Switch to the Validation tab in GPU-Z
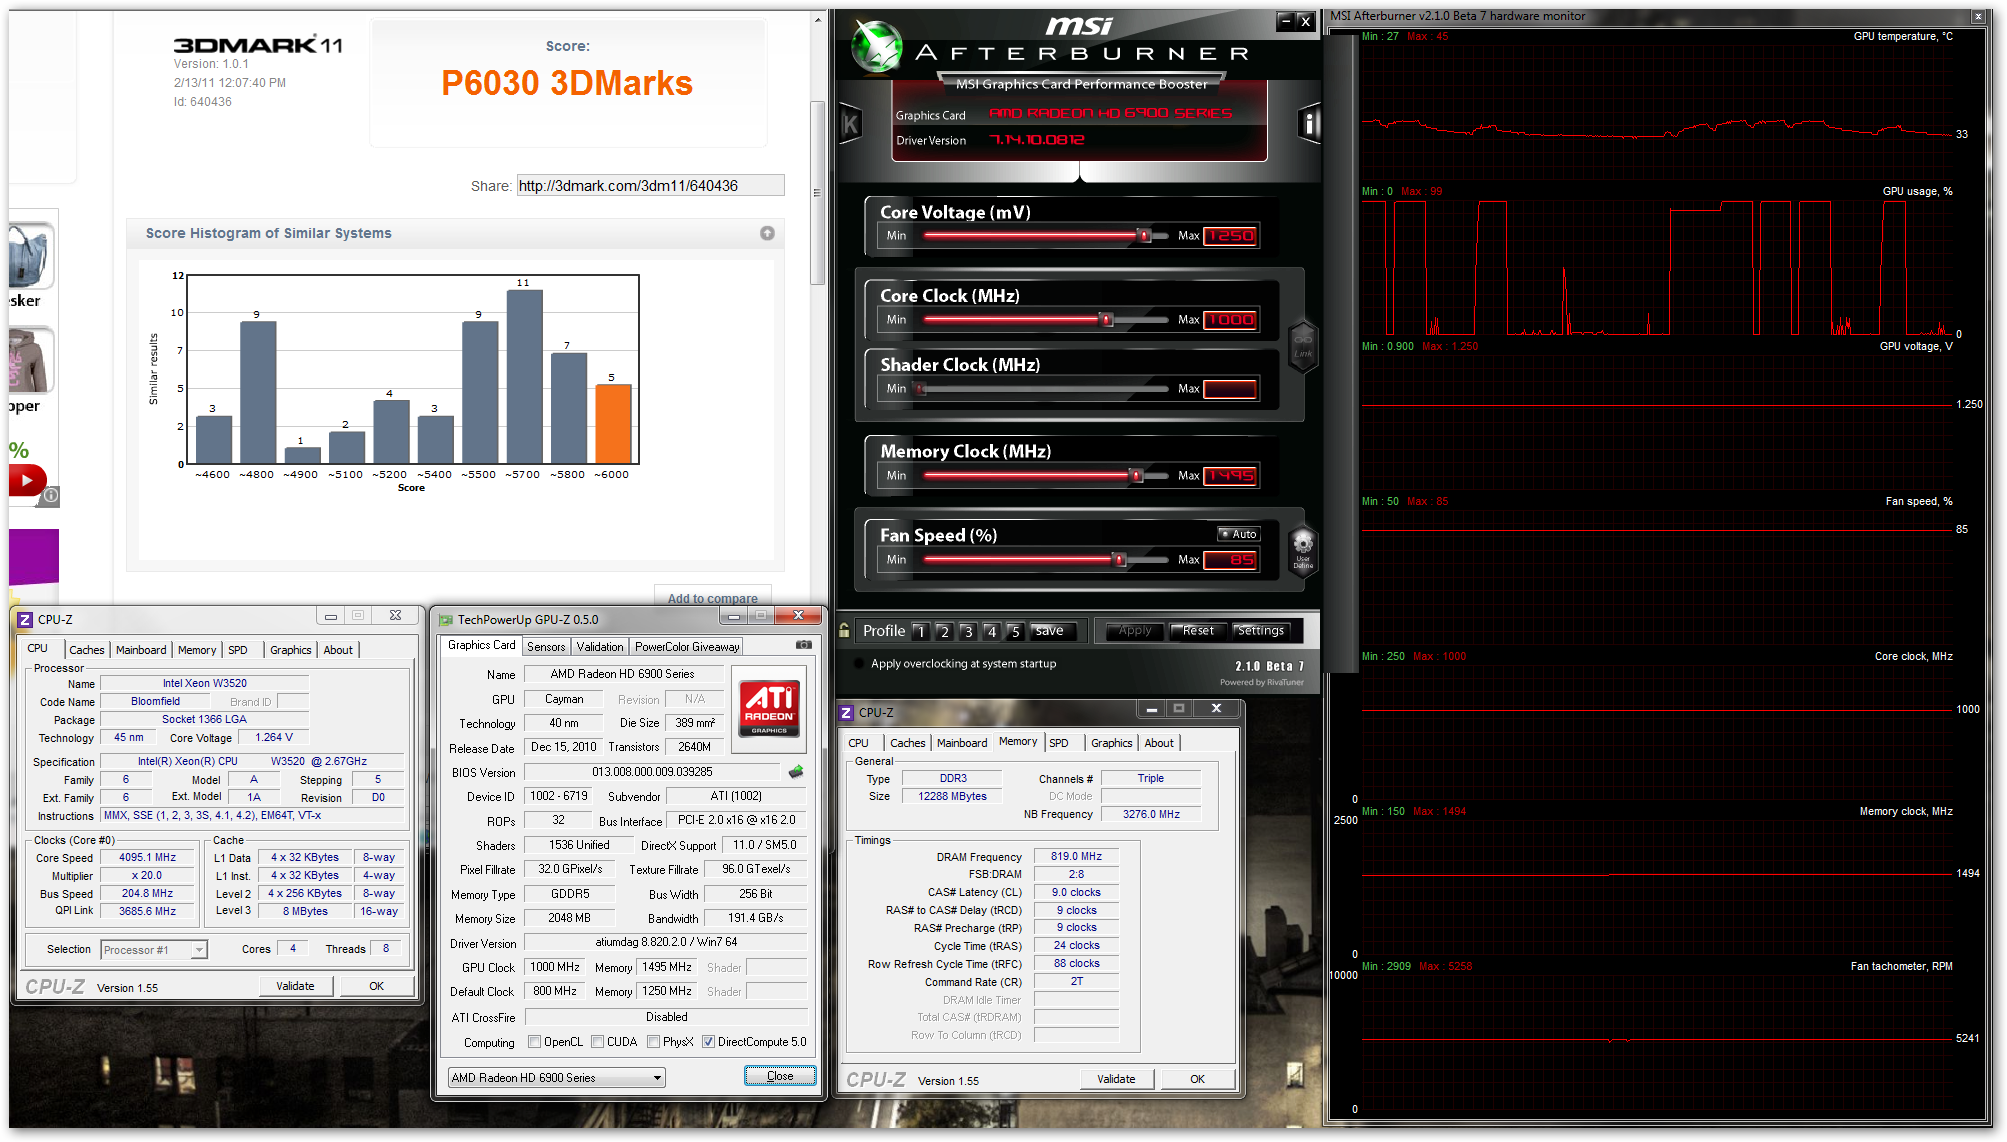This screenshot has height=1142, width=2007. [600, 647]
